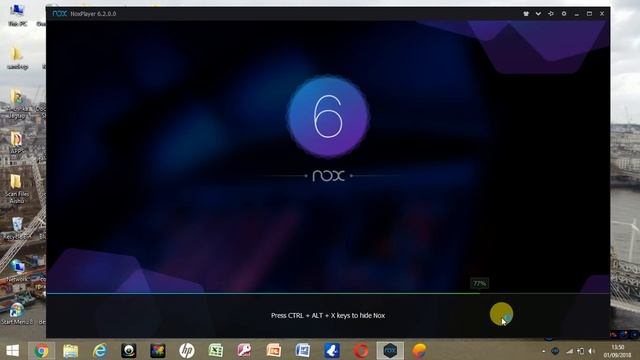Launch Excel from taskbar
The image size is (640, 360).
[x=216, y=351]
